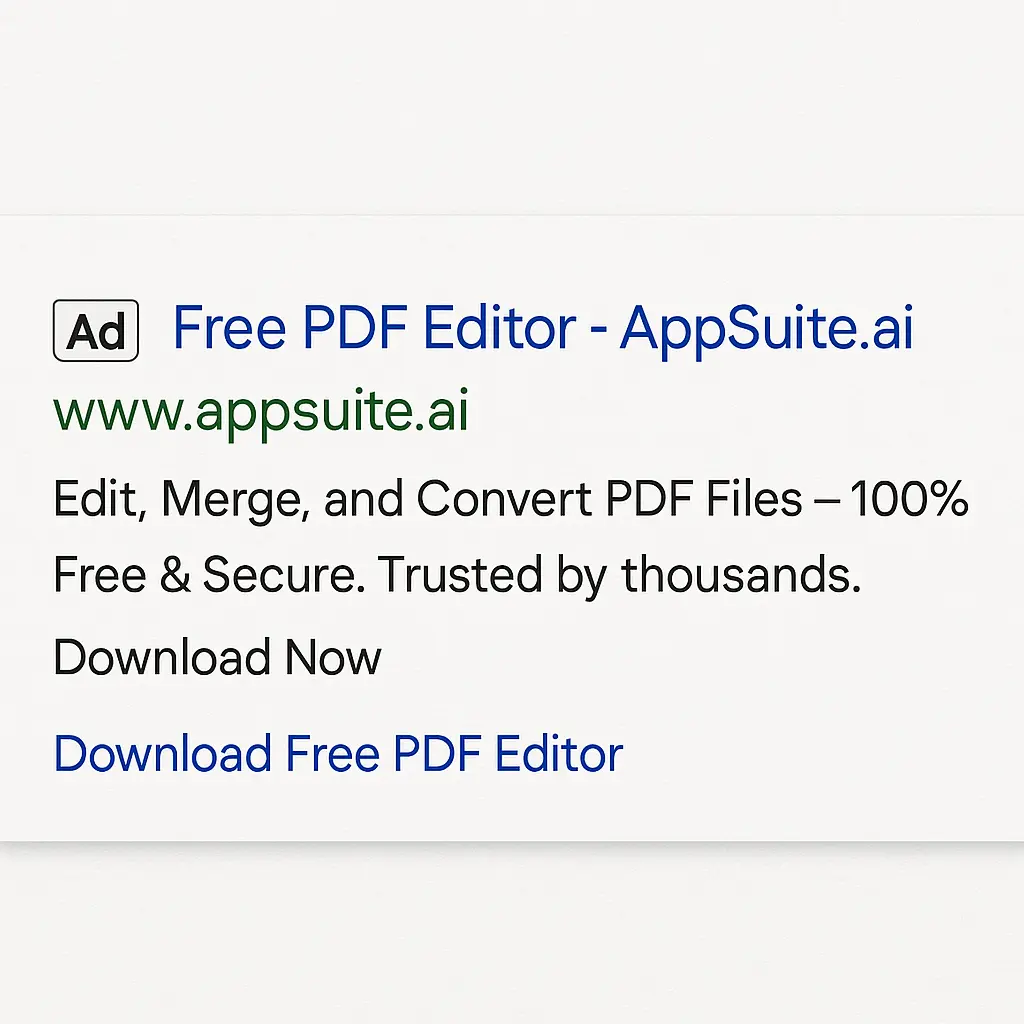This screenshot has height=1024, width=1024.
Task: Select the Download Now text
Action: pos(216,657)
